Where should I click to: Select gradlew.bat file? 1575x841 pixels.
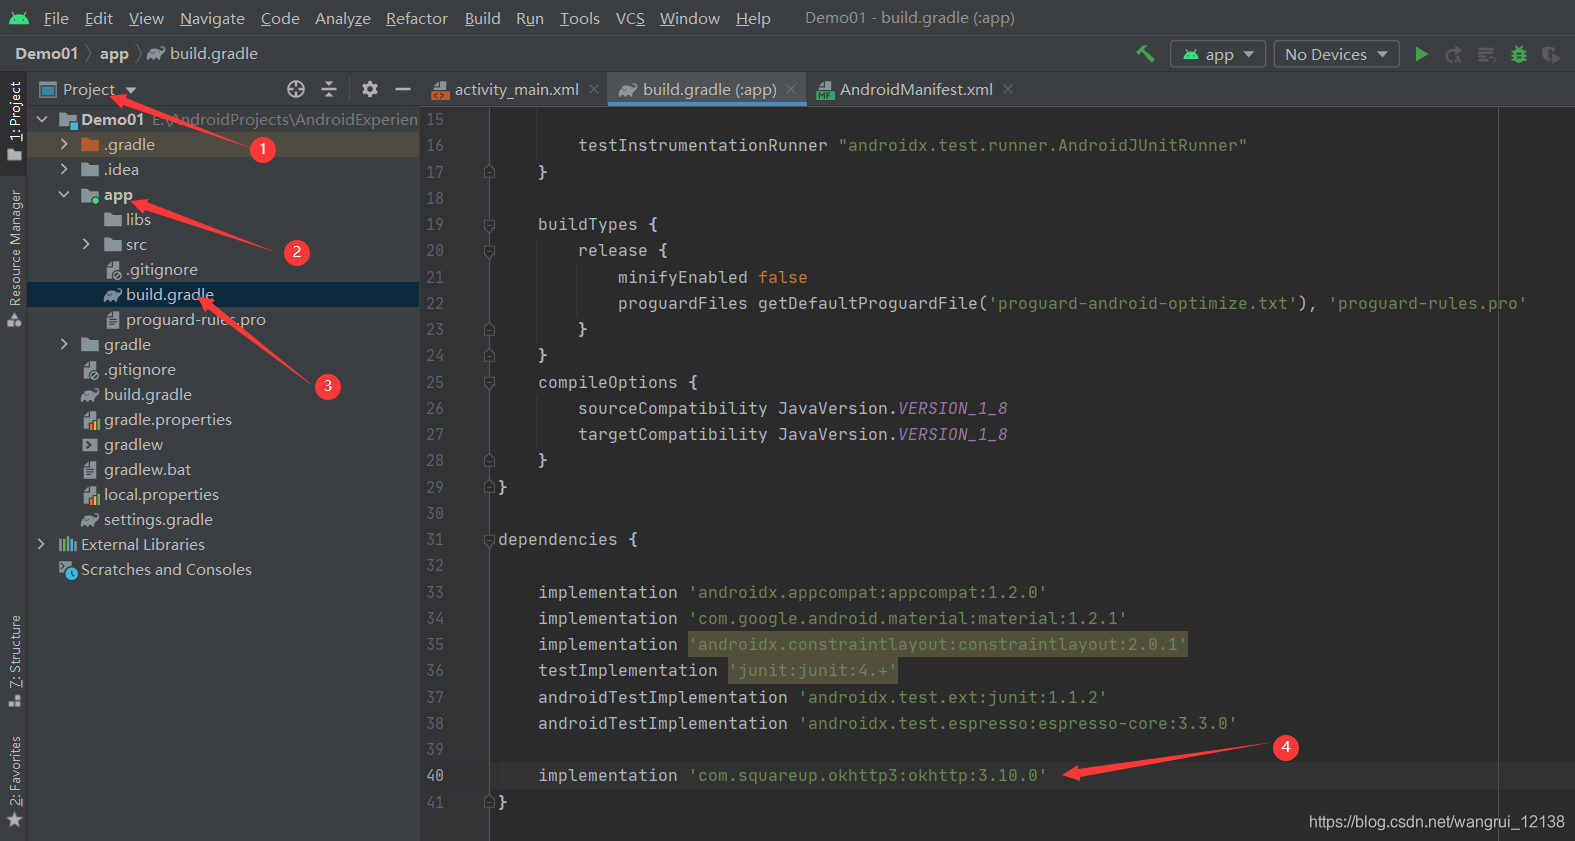pos(136,469)
